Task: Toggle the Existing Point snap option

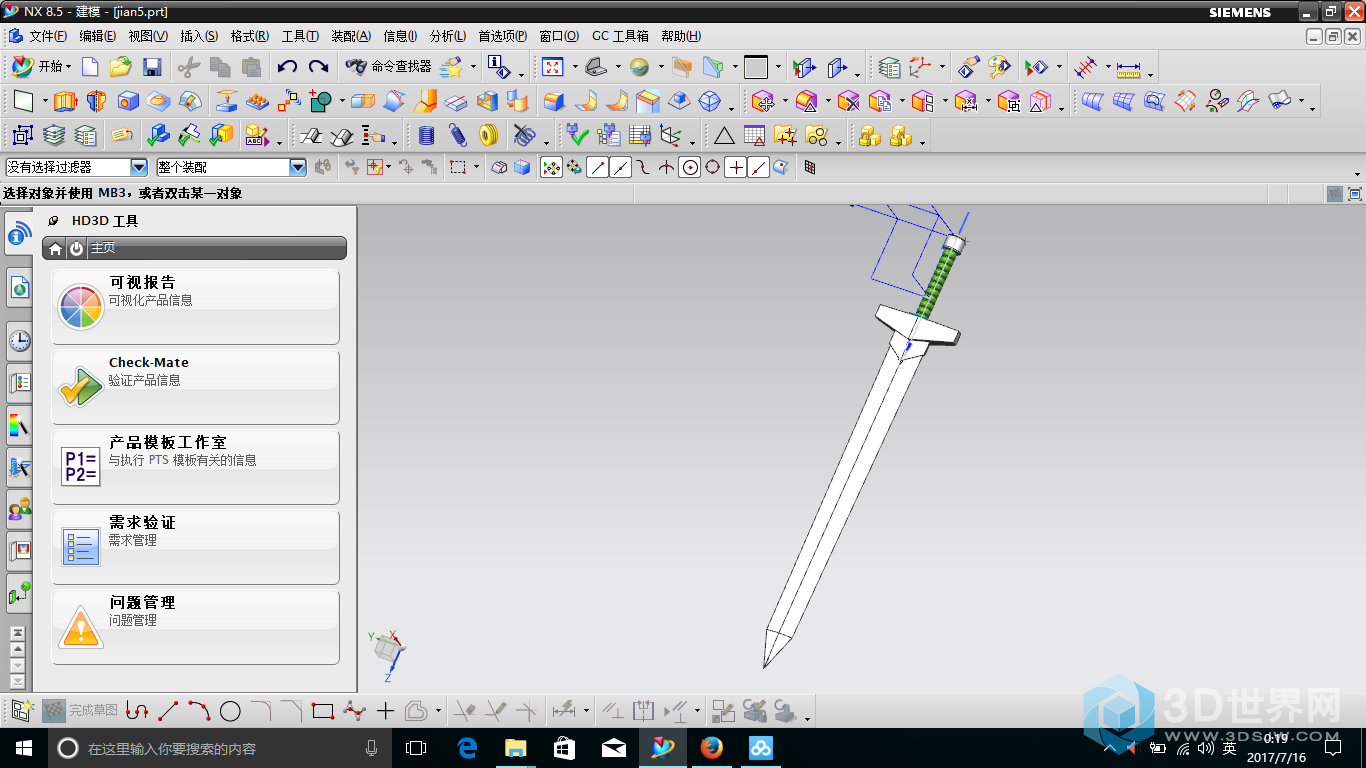Action: tap(736, 167)
